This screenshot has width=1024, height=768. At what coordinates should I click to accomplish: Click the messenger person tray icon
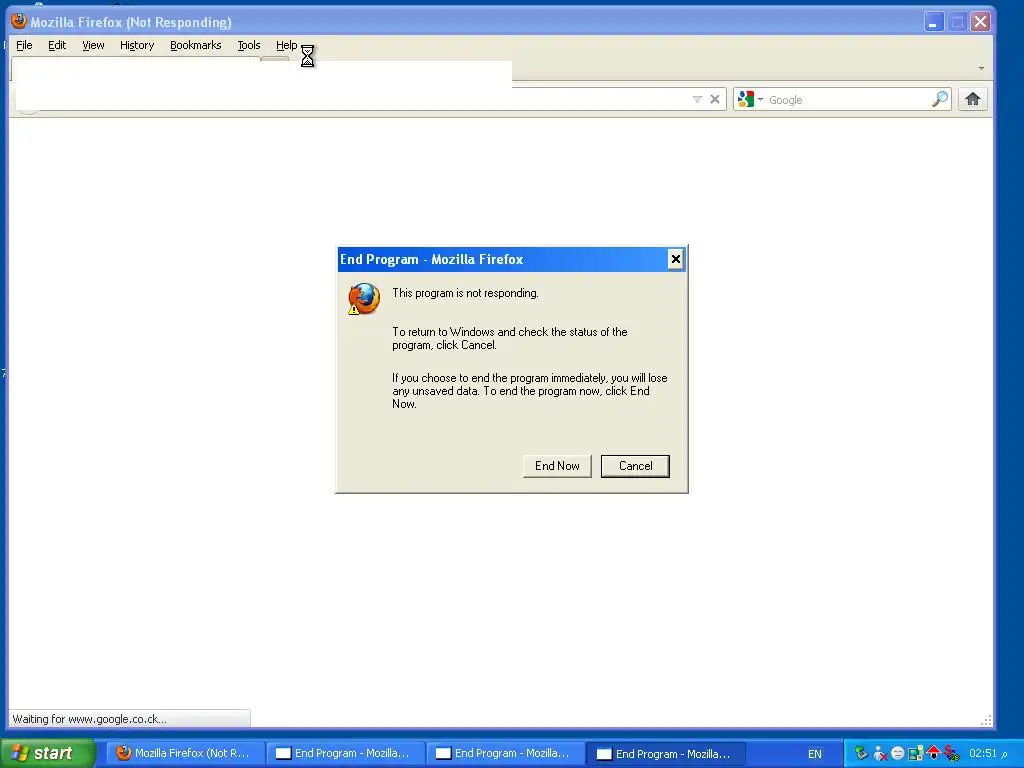(880, 753)
